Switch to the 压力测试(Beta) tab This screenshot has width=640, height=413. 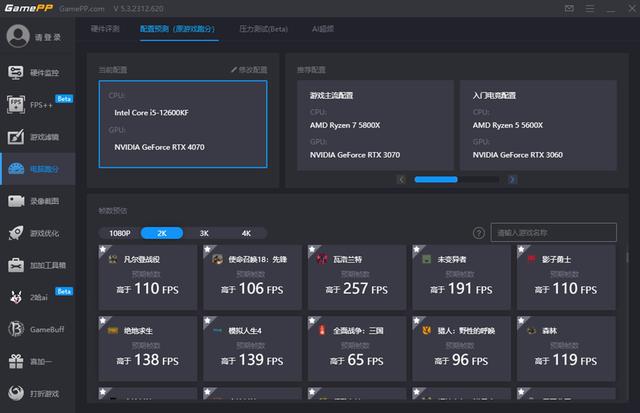pos(263,29)
